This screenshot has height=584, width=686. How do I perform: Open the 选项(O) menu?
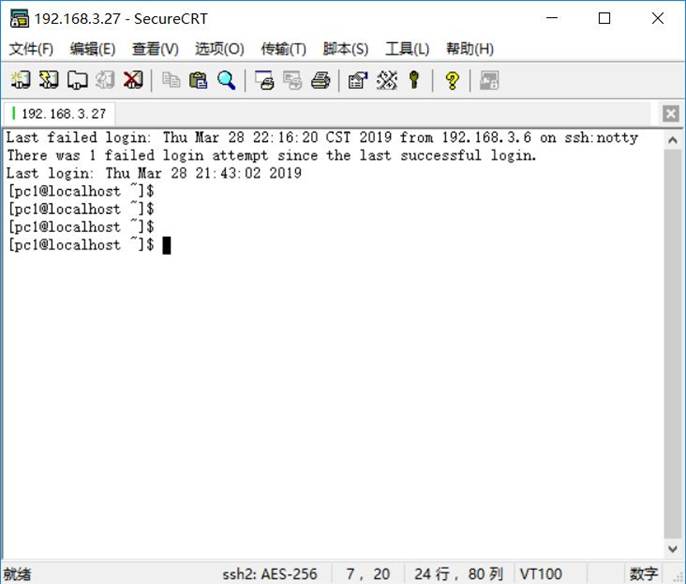tap(220, 49)
